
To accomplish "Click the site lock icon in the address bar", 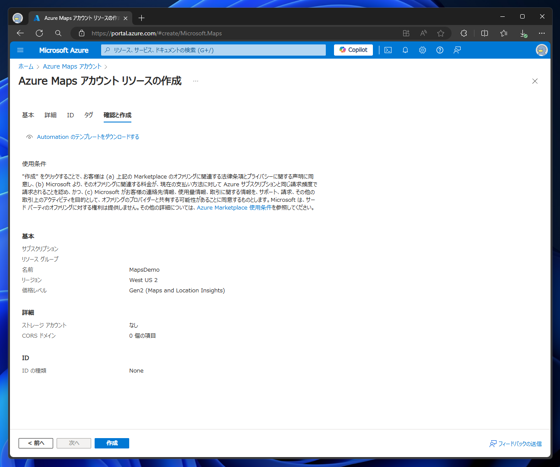I will (82, 33).
